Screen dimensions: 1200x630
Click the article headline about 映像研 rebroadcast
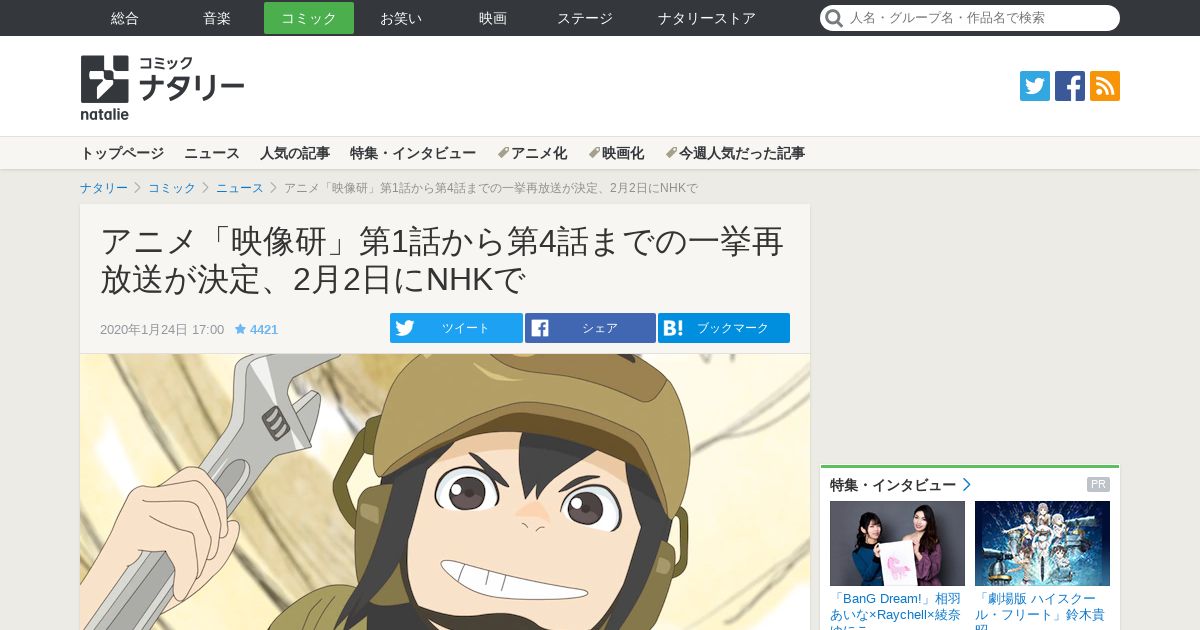click(x=442, y=260)
